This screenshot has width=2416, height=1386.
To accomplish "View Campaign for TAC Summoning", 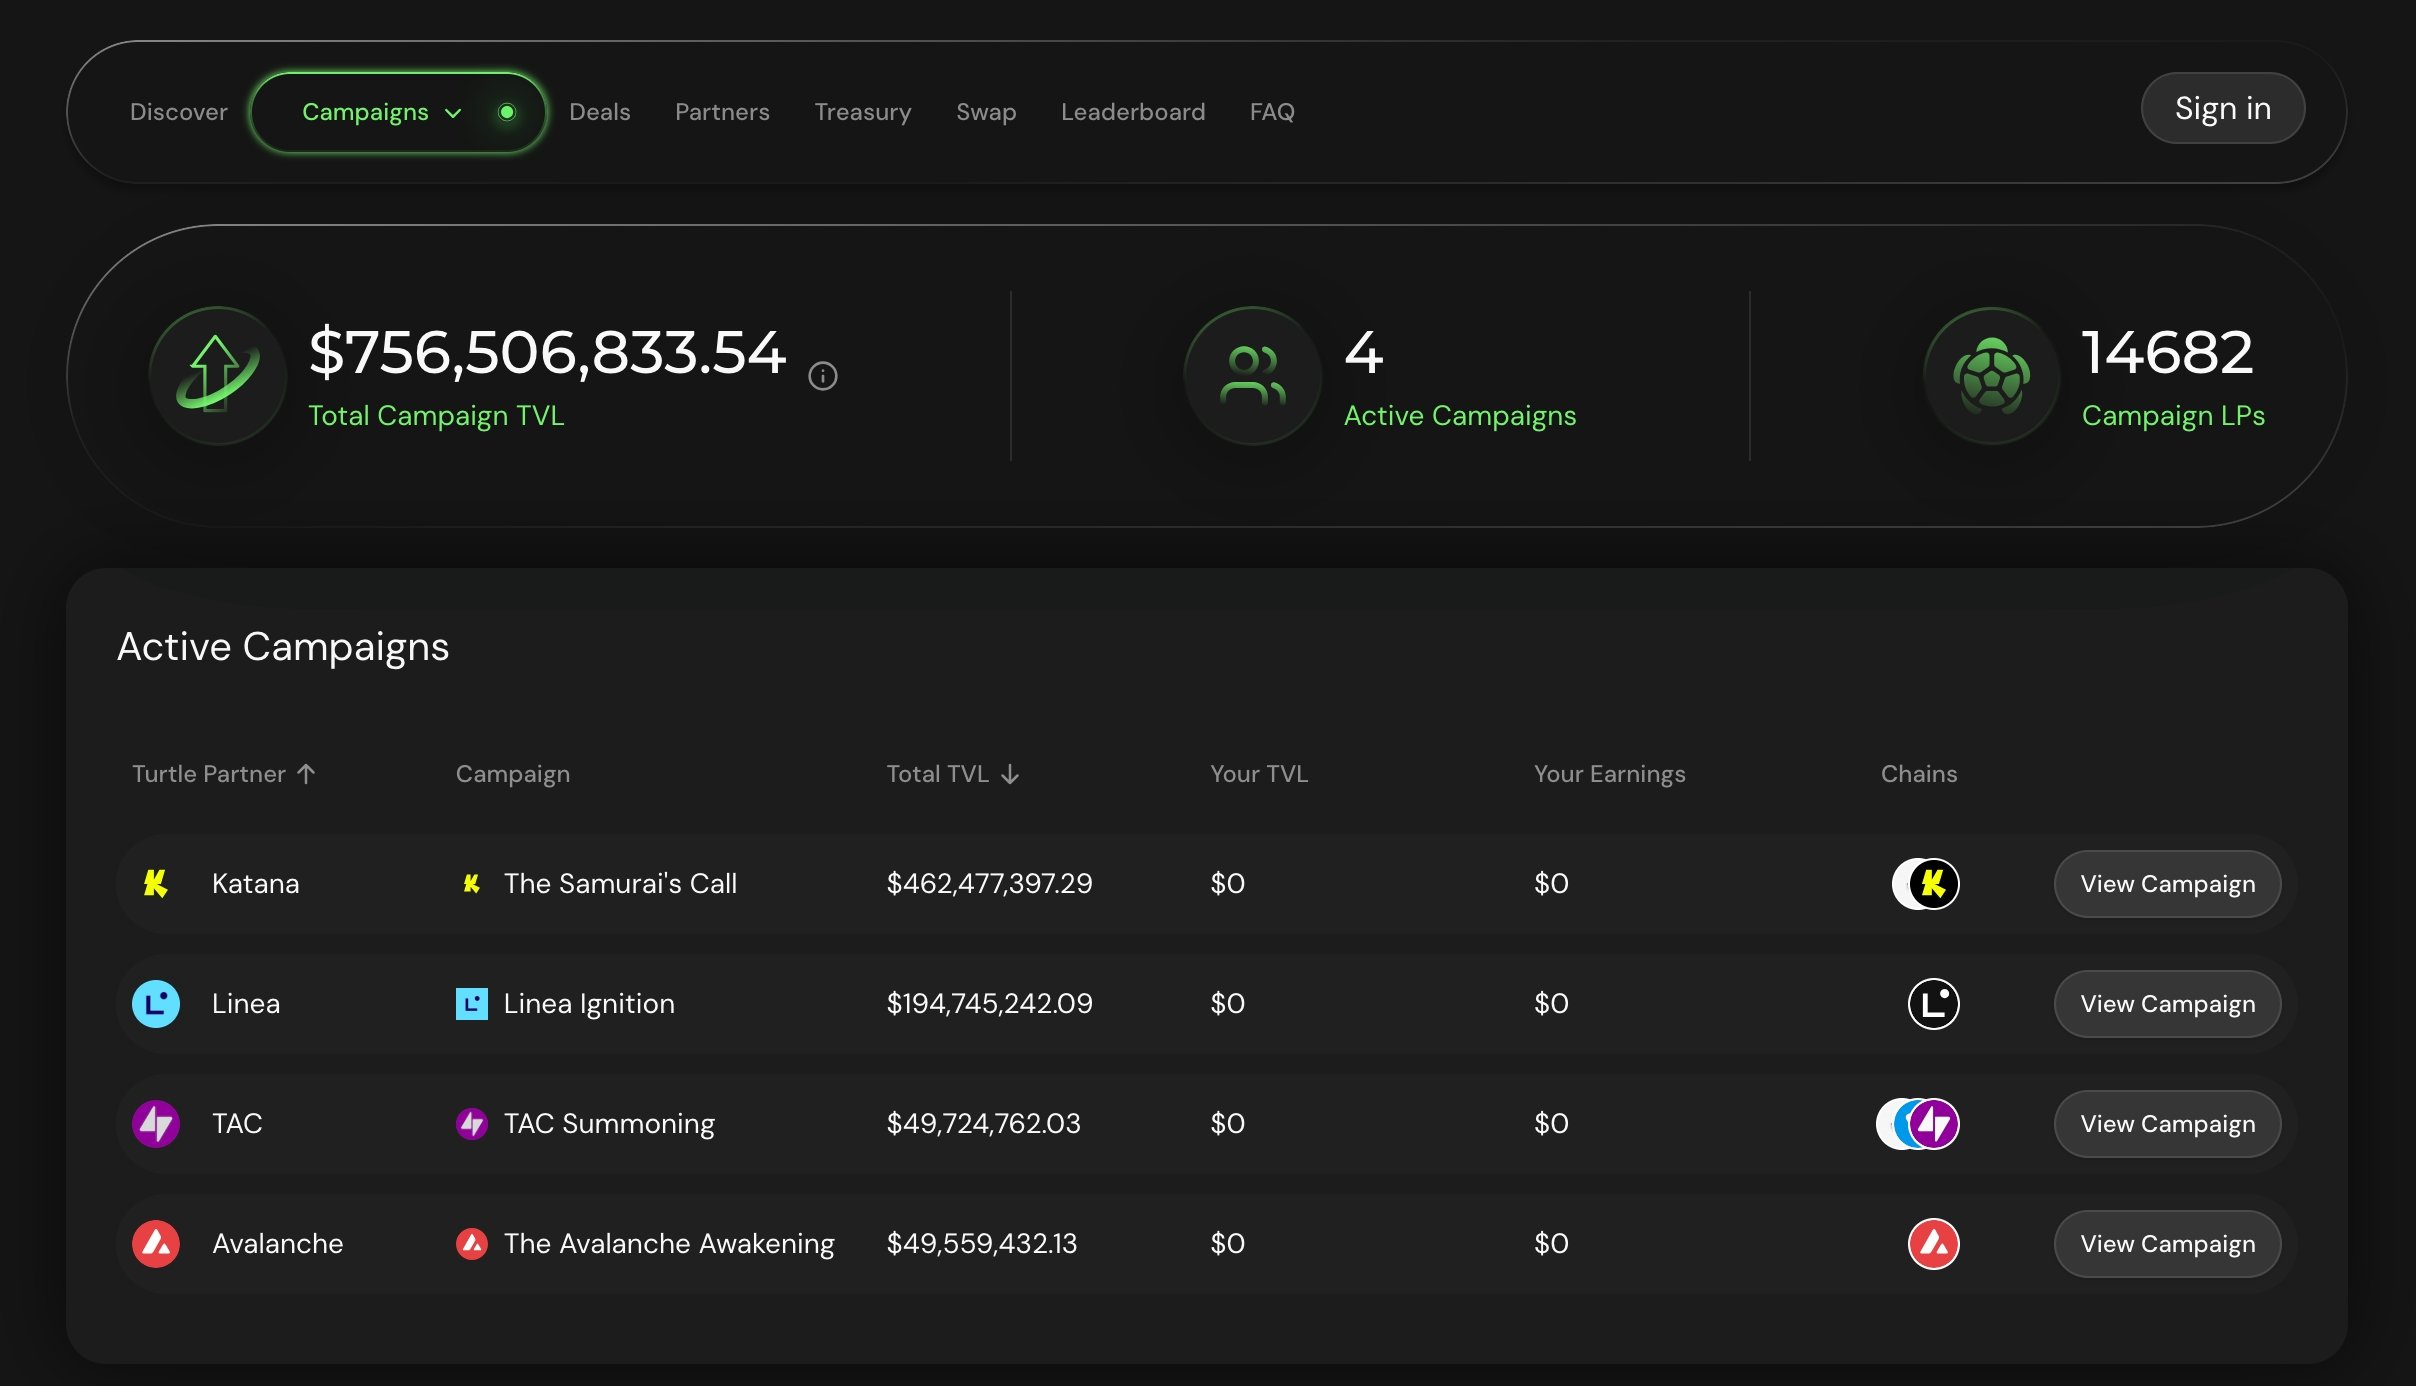I will pos(2167,1123).
